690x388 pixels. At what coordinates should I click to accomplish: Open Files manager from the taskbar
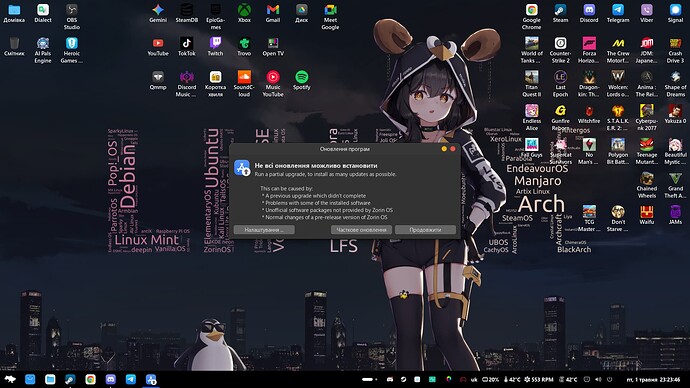point(50,379)
